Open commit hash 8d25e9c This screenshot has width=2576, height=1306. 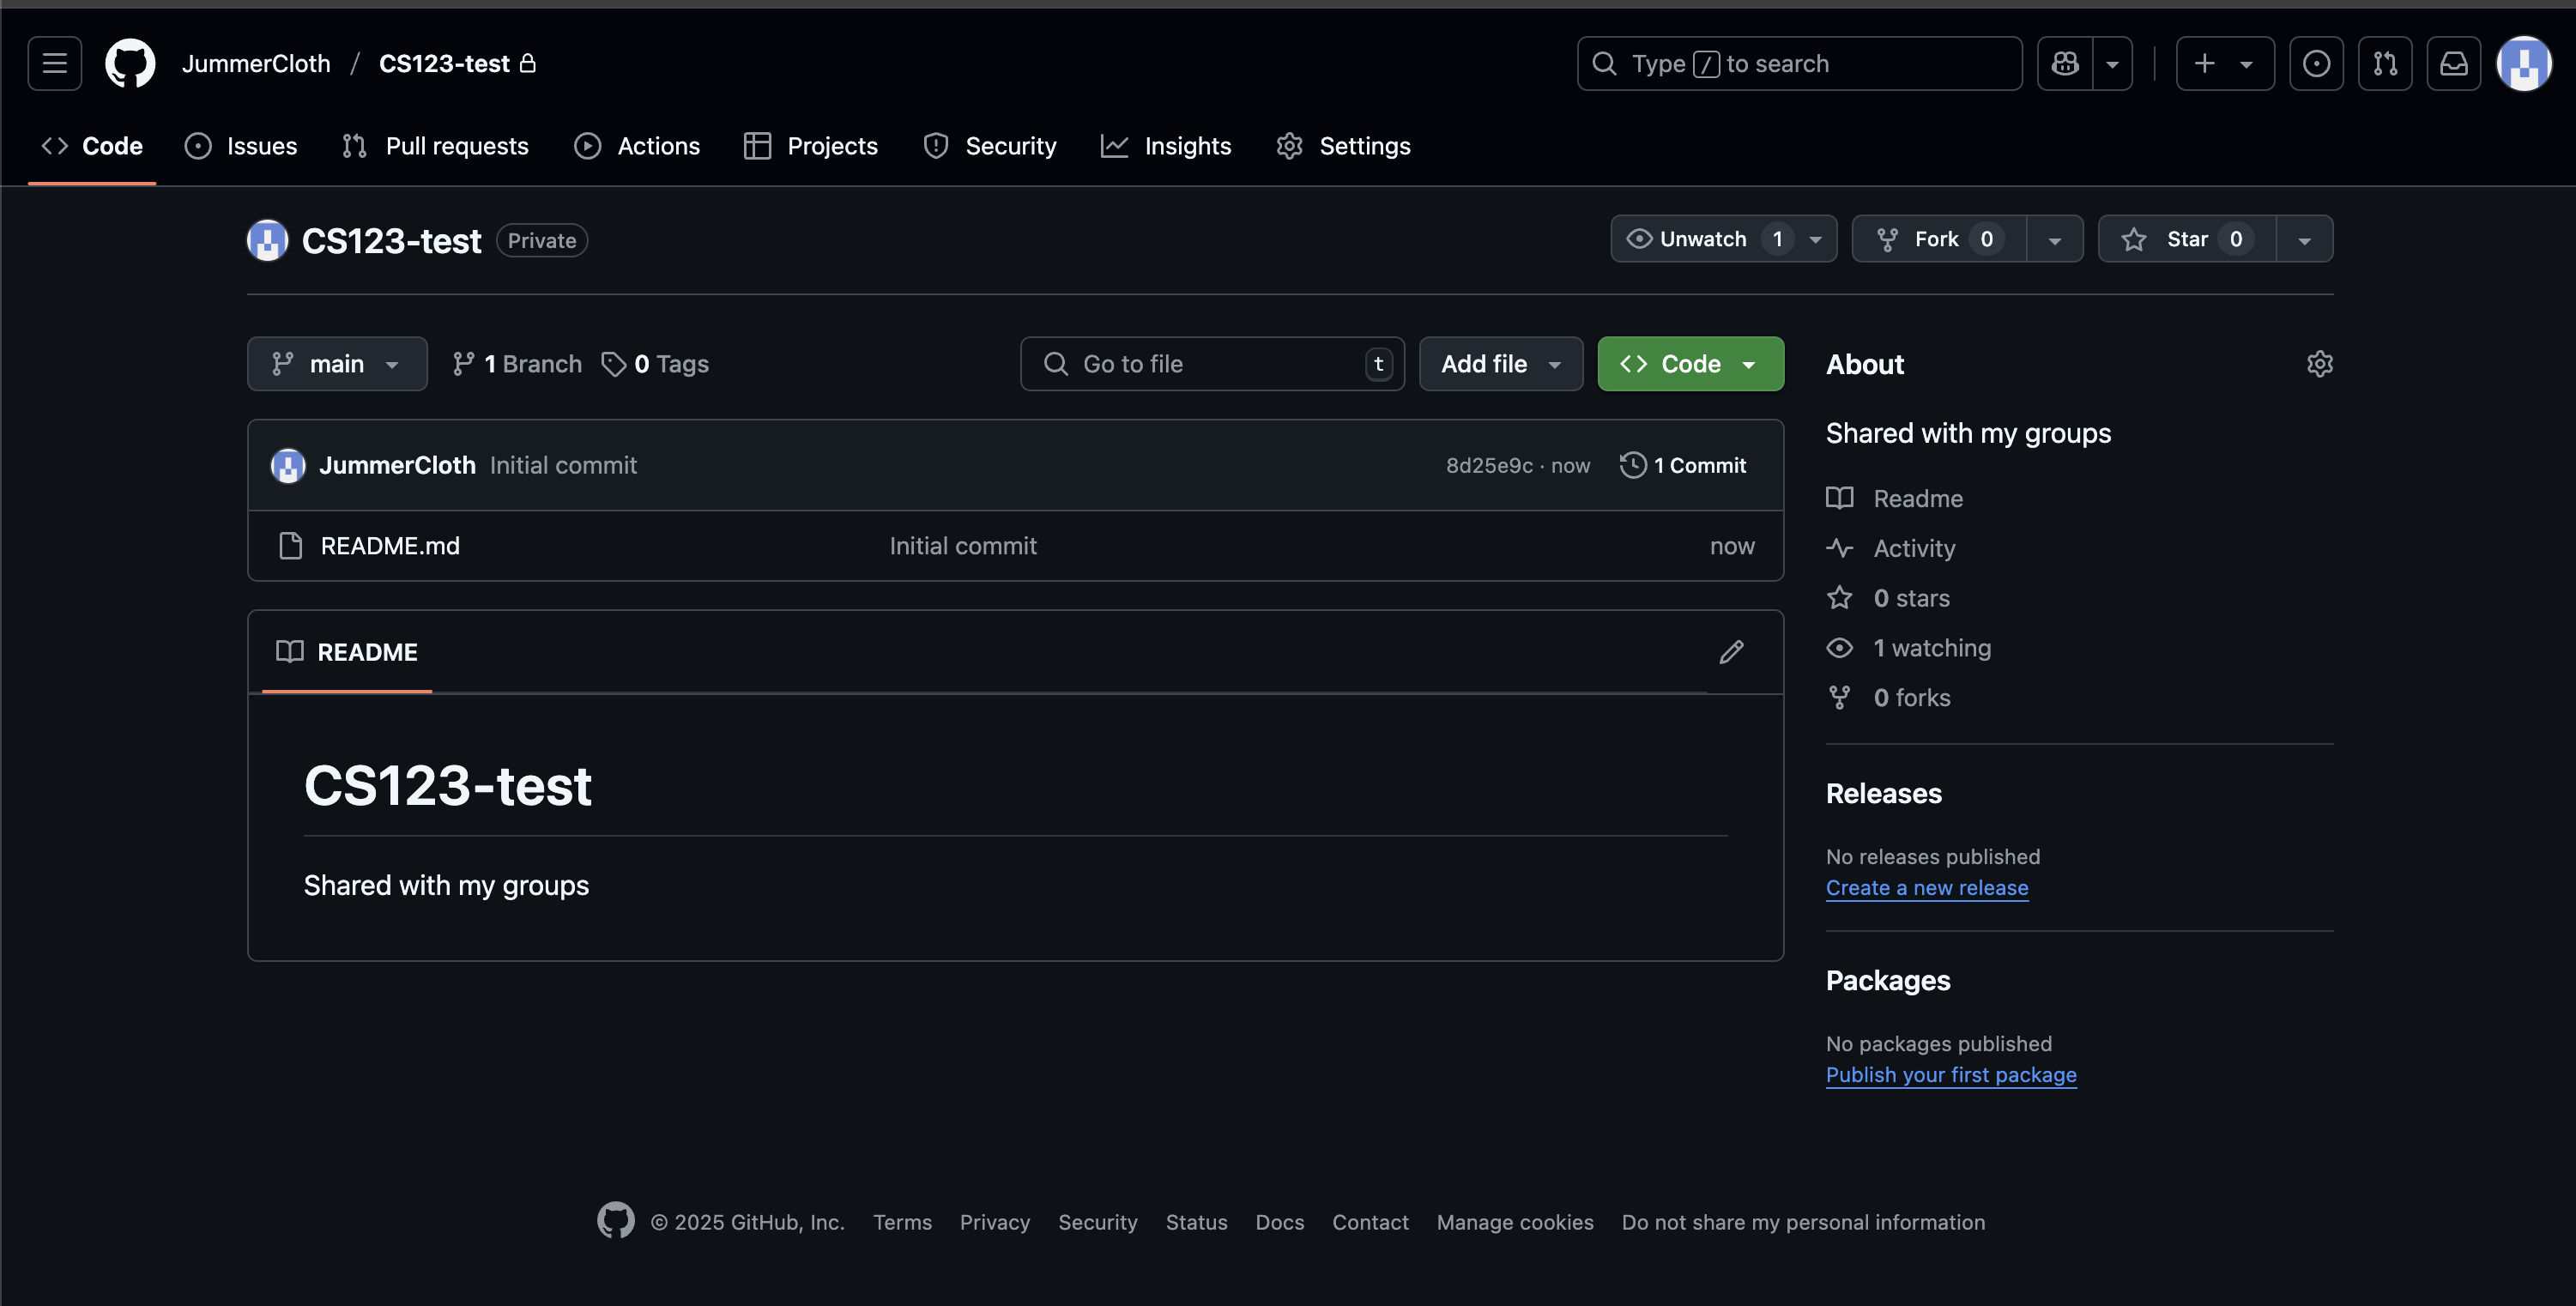(1489, 466)
